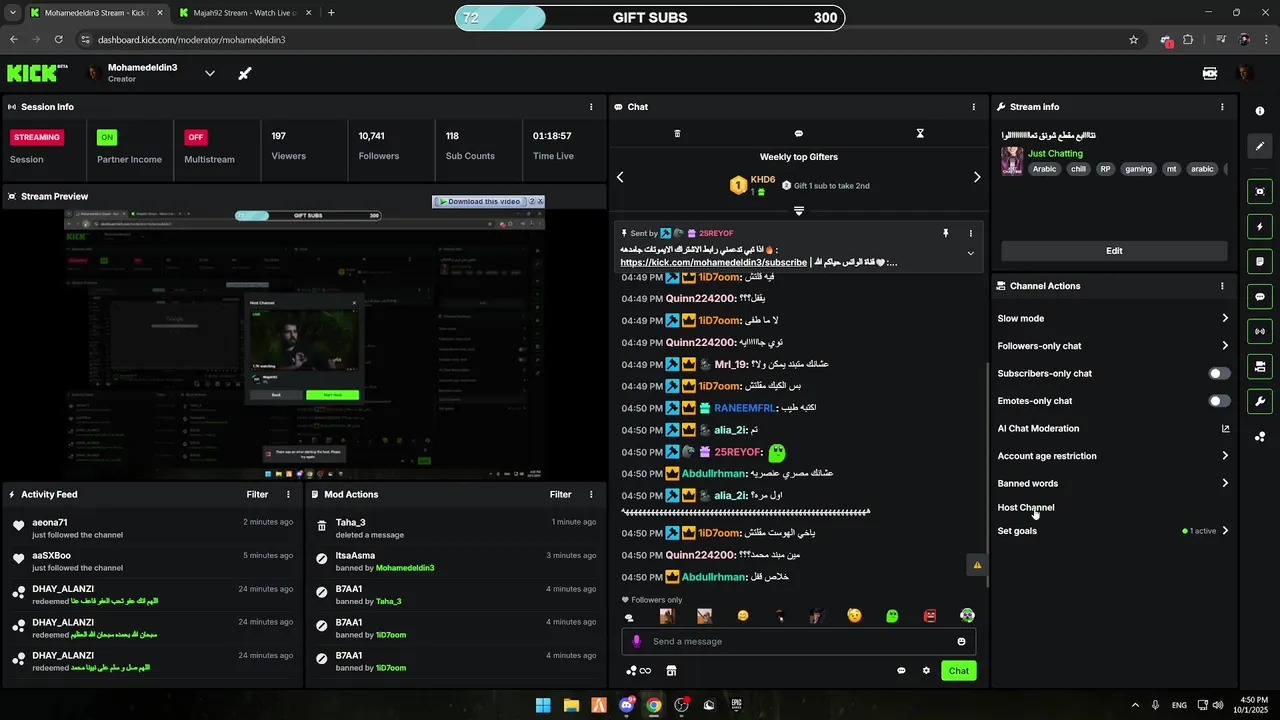The height and width of the screenshot is (720, 1280).
Task: Click the chat bubble icon in right sidebar
Action: (x=1260, y=297)
